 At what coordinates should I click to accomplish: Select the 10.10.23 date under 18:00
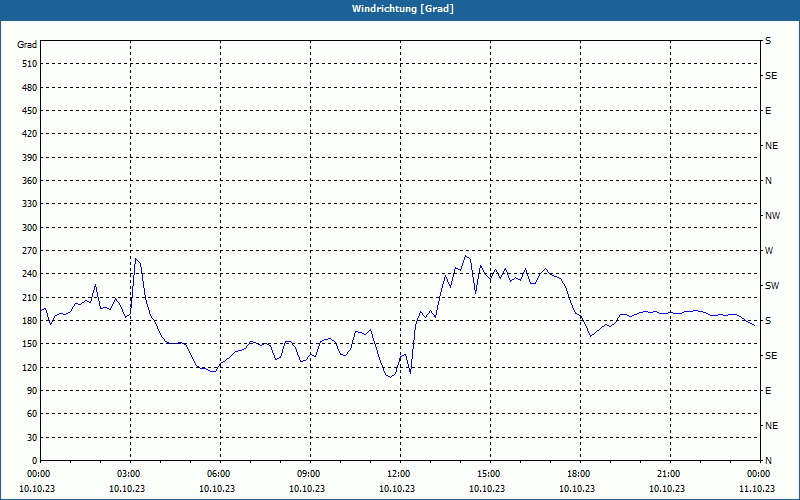click(x=577, y=488)
